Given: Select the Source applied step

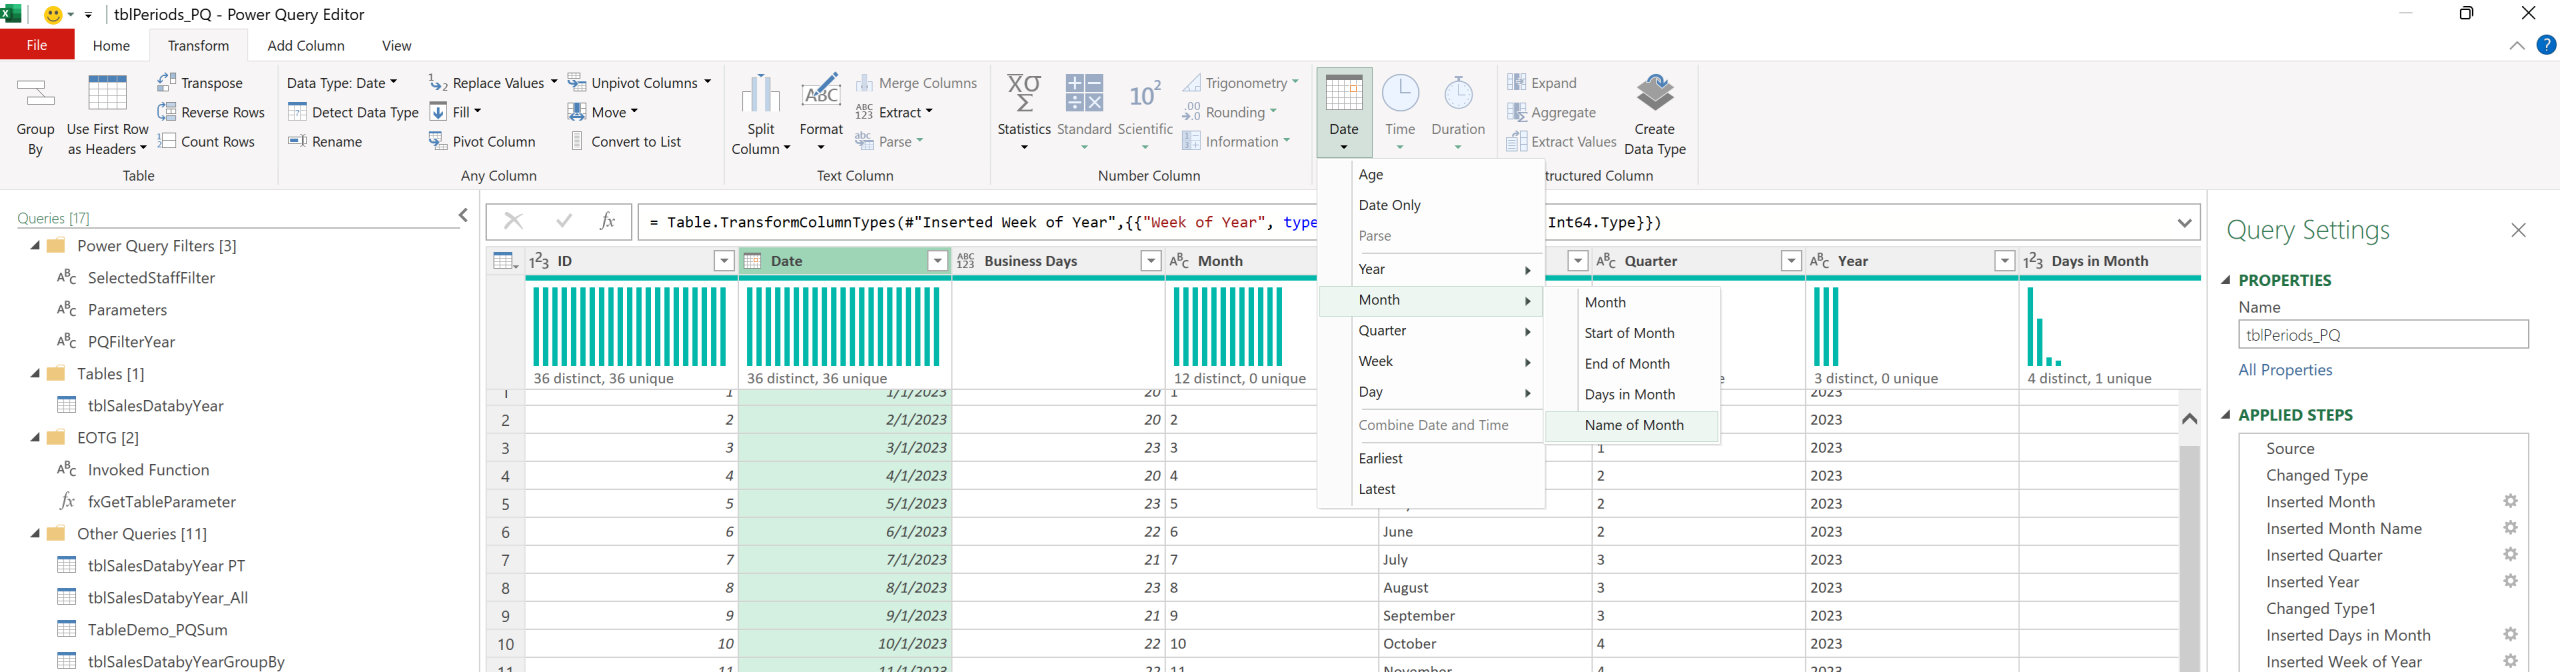Looking at the screenshot, I should (x=2290, y=448).
